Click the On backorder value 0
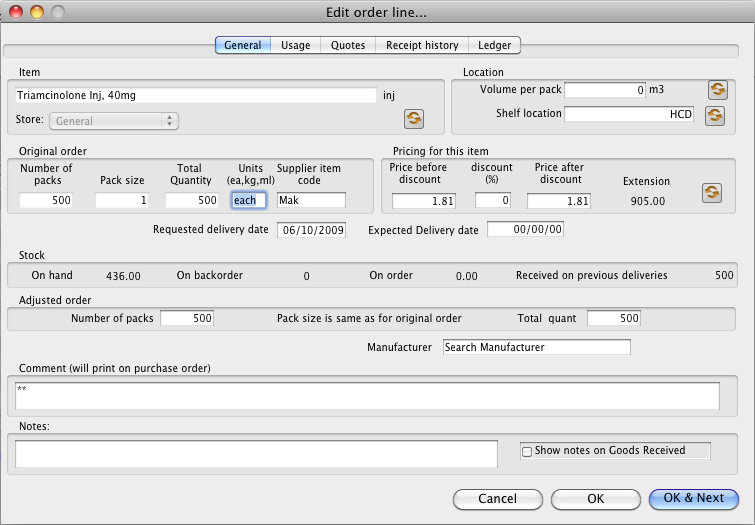755x525 pixels. [306, 276]
